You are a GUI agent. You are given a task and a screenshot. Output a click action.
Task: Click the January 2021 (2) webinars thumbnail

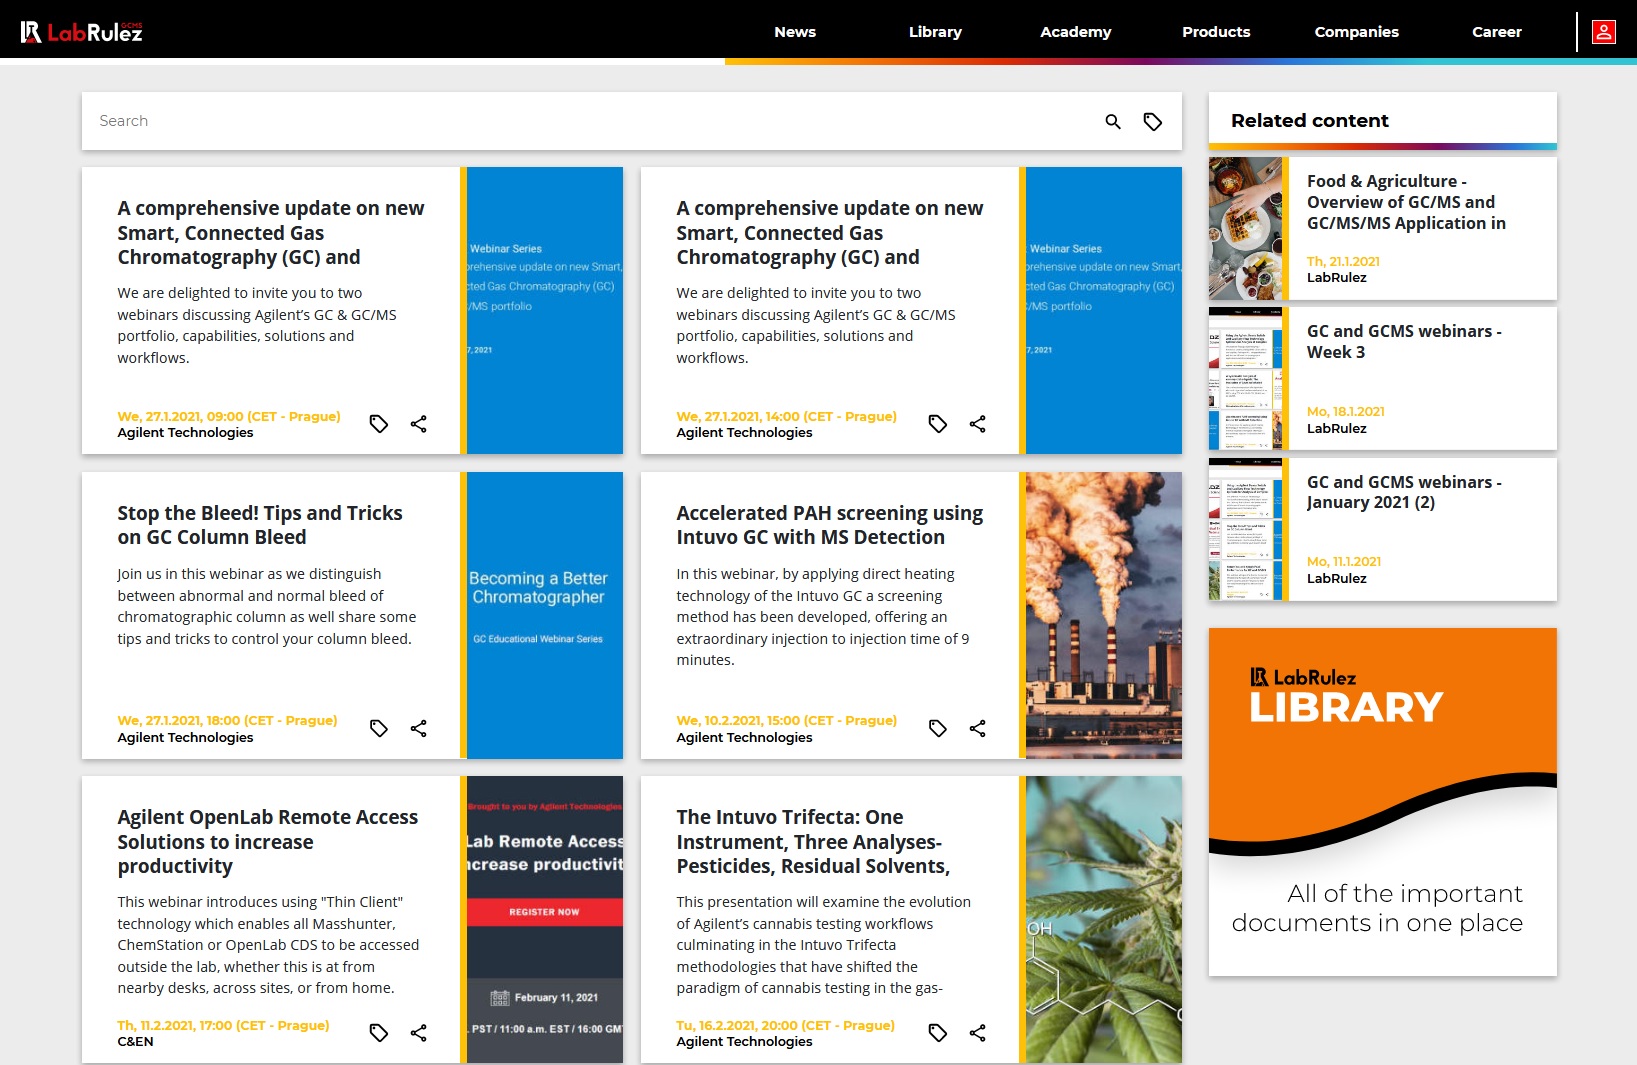click(1245, 529)
